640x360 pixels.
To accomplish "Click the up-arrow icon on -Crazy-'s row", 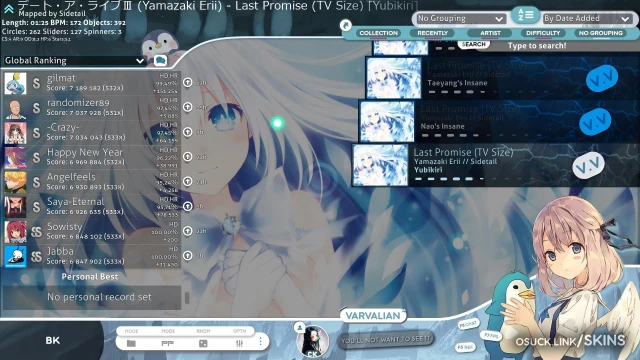I will 187,132.
